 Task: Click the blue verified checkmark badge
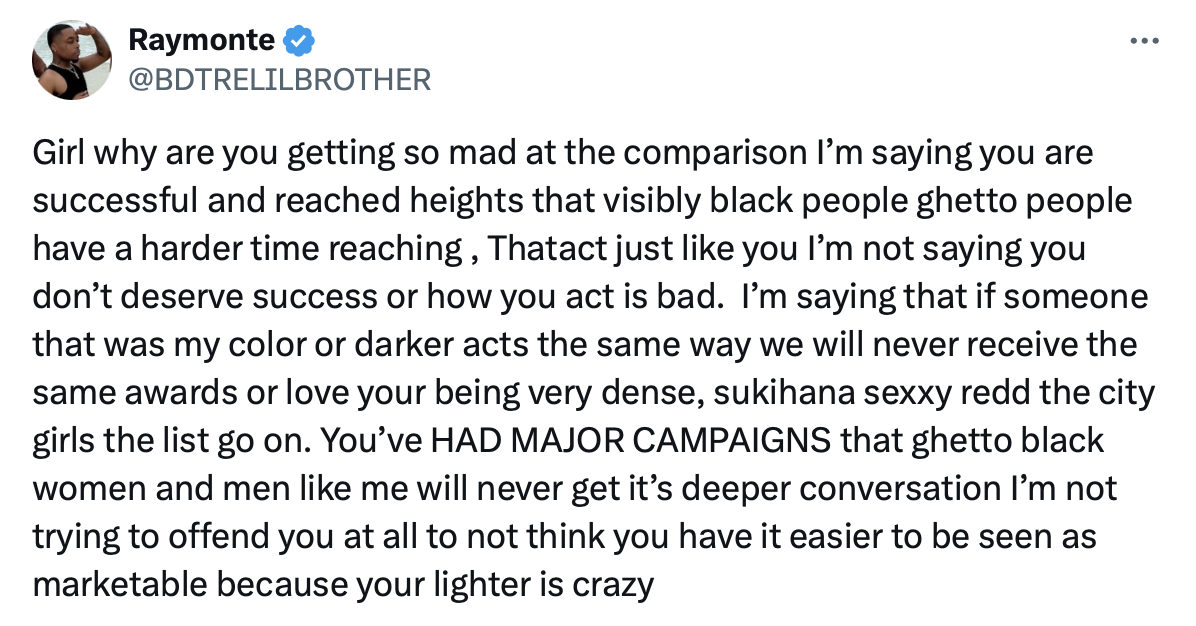coord(298,40)
